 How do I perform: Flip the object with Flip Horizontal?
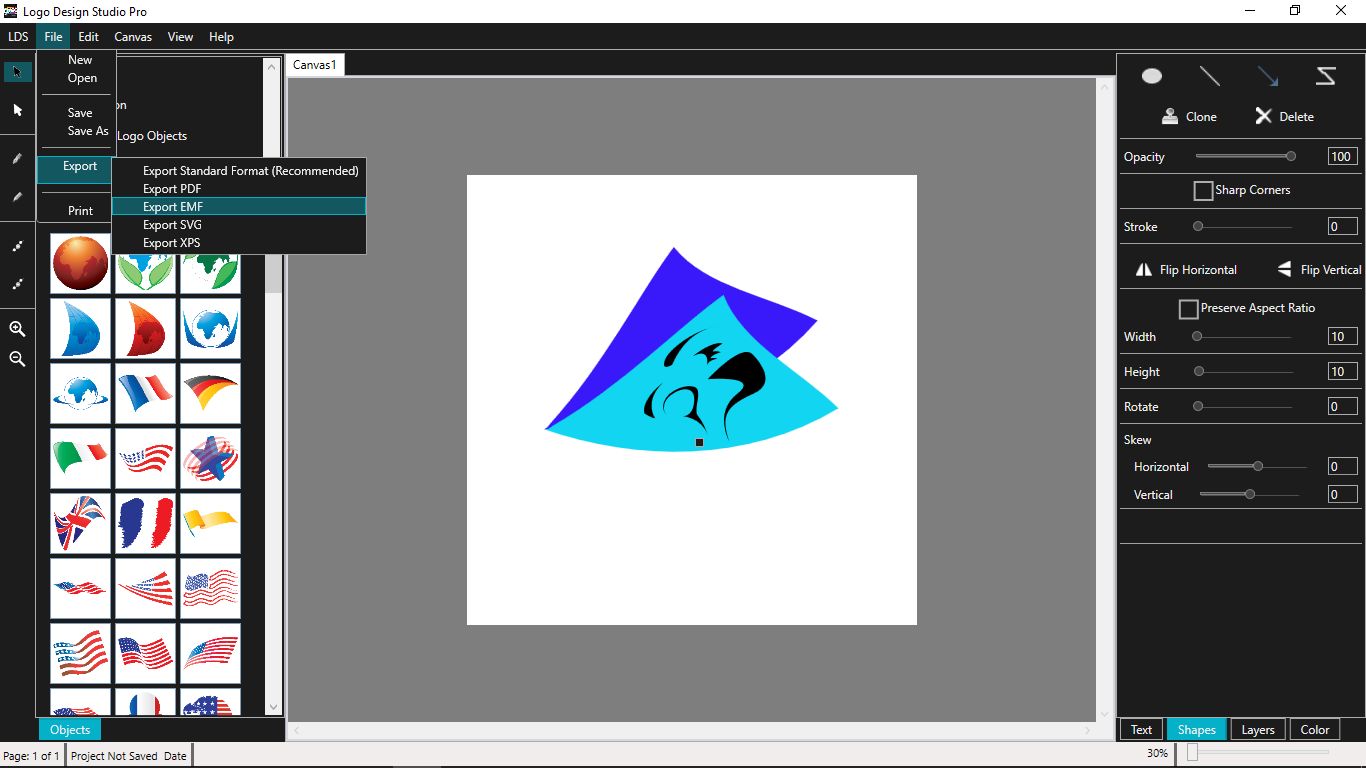point(1186,270)
